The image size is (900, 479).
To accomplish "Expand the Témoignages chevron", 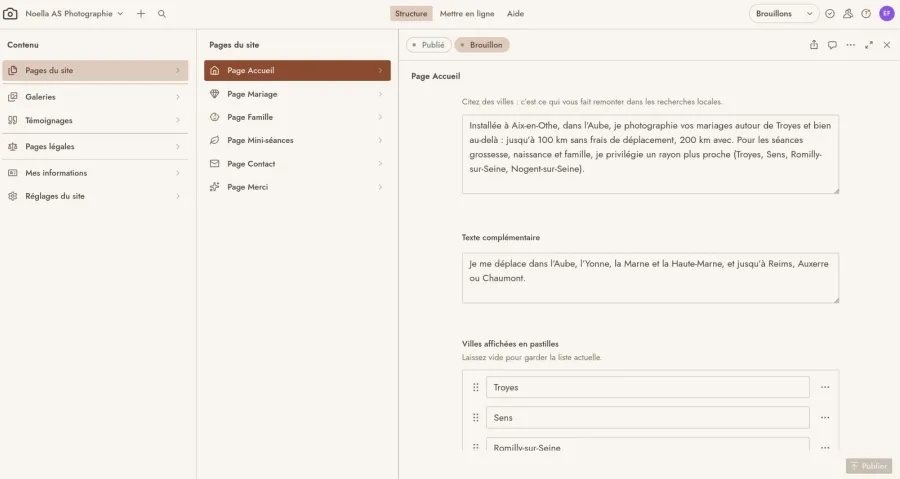I will (x=178, y=120).
